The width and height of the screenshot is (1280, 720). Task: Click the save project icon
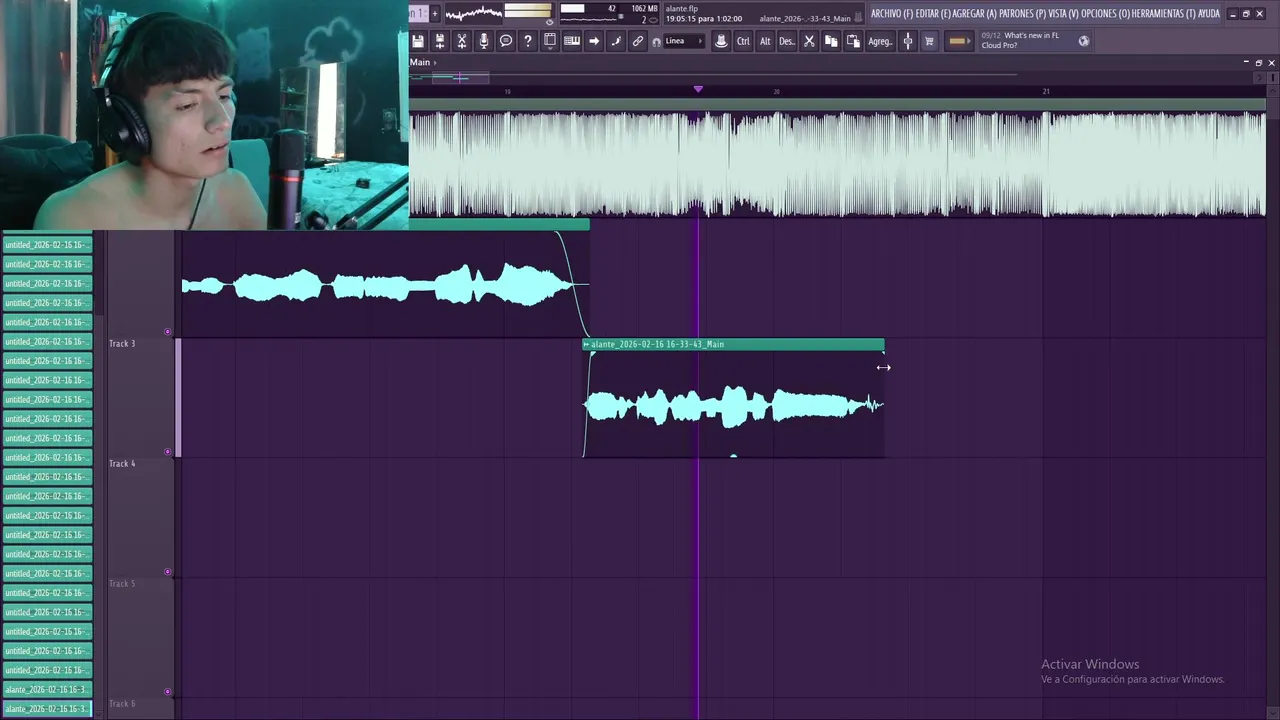coord(418,41)
